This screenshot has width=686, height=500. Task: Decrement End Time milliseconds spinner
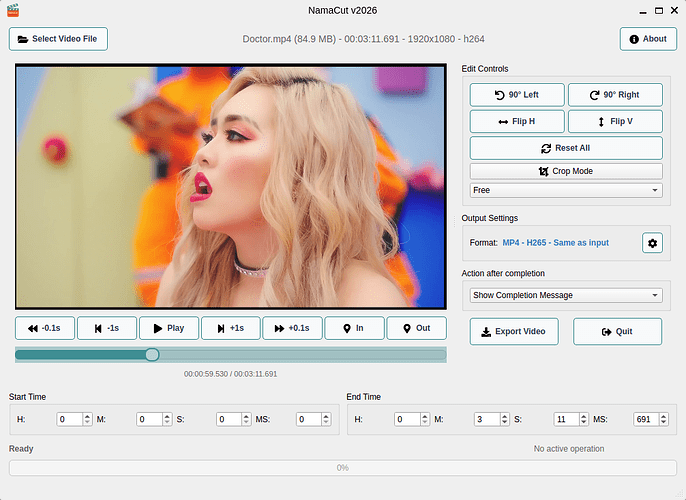coord(664,423)
